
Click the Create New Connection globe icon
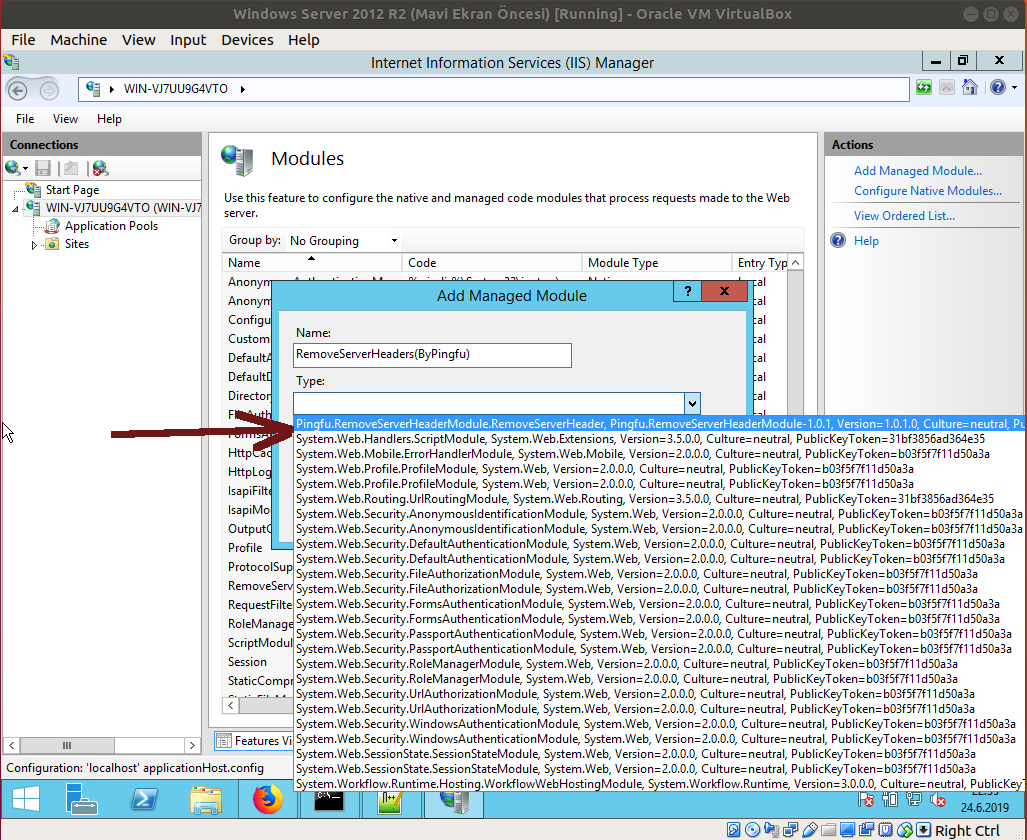point(12,168)
